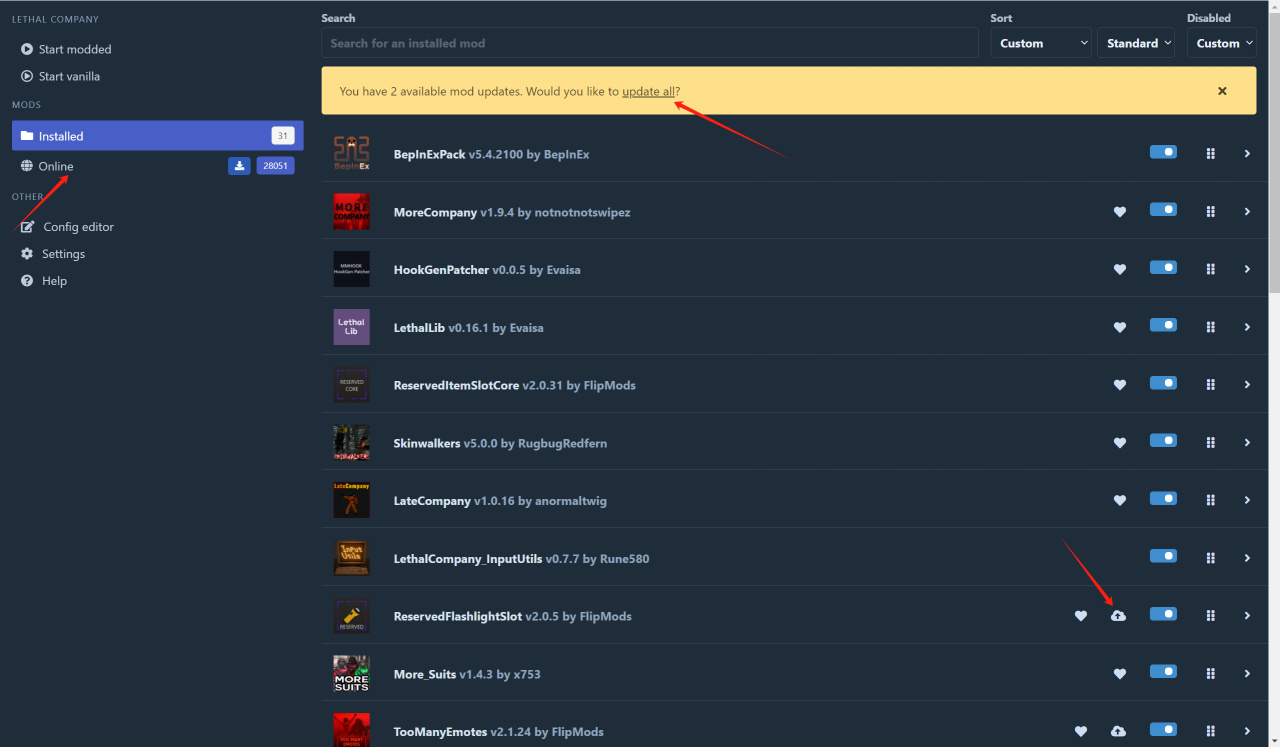The height and width of the screenshot is (747, 1280).
Task: Toggle the TooManyEmotes mod switch
Action: [1163, 729]
